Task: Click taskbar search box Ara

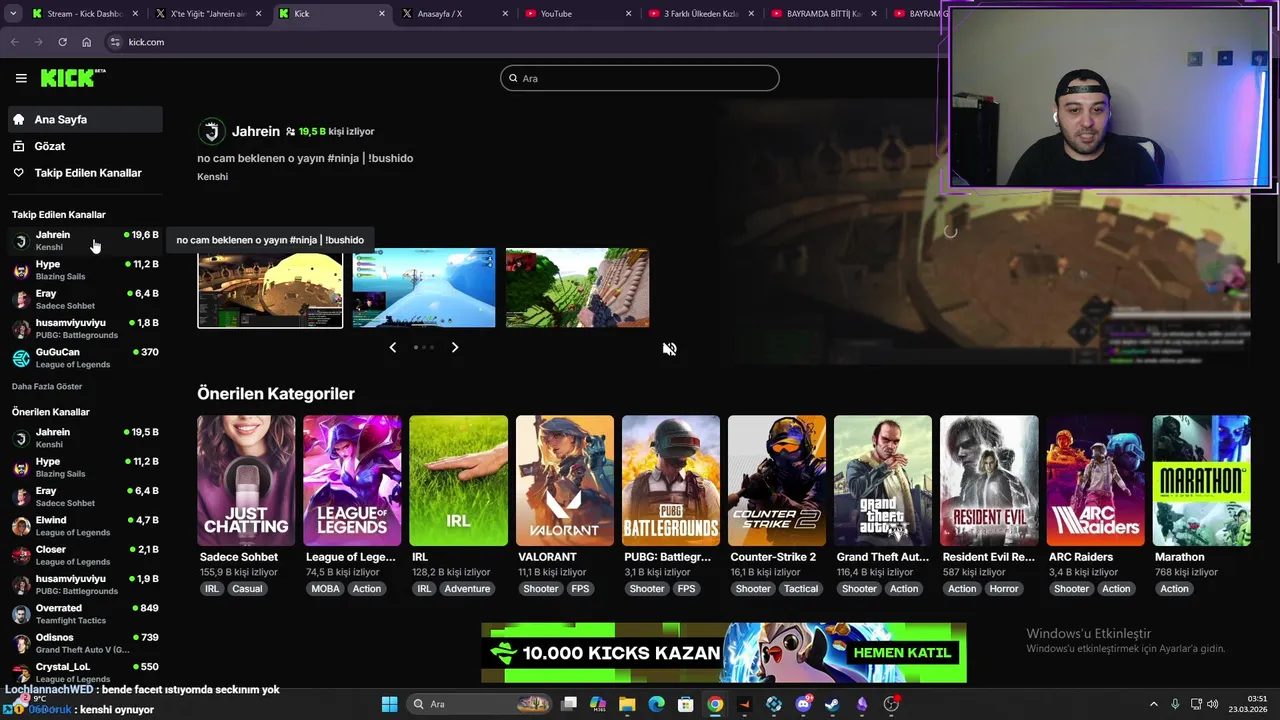Action: click(477, 704)
